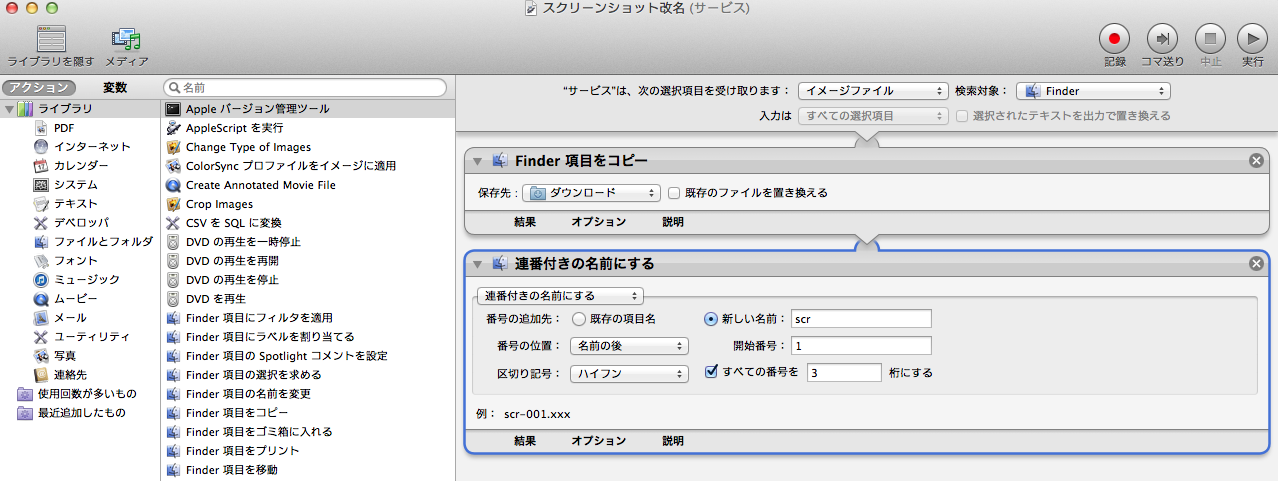Select the 新しい名前 radio button
The width and height of the screenshot is (1278, 481).
(x=711, y=320)
